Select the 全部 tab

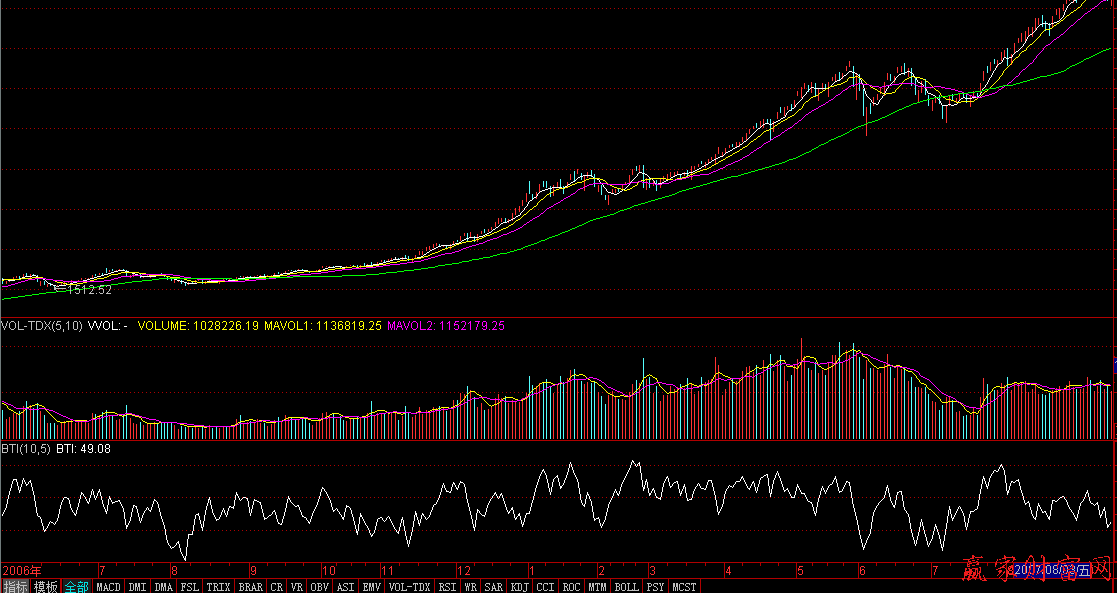[x=77, y=587]
